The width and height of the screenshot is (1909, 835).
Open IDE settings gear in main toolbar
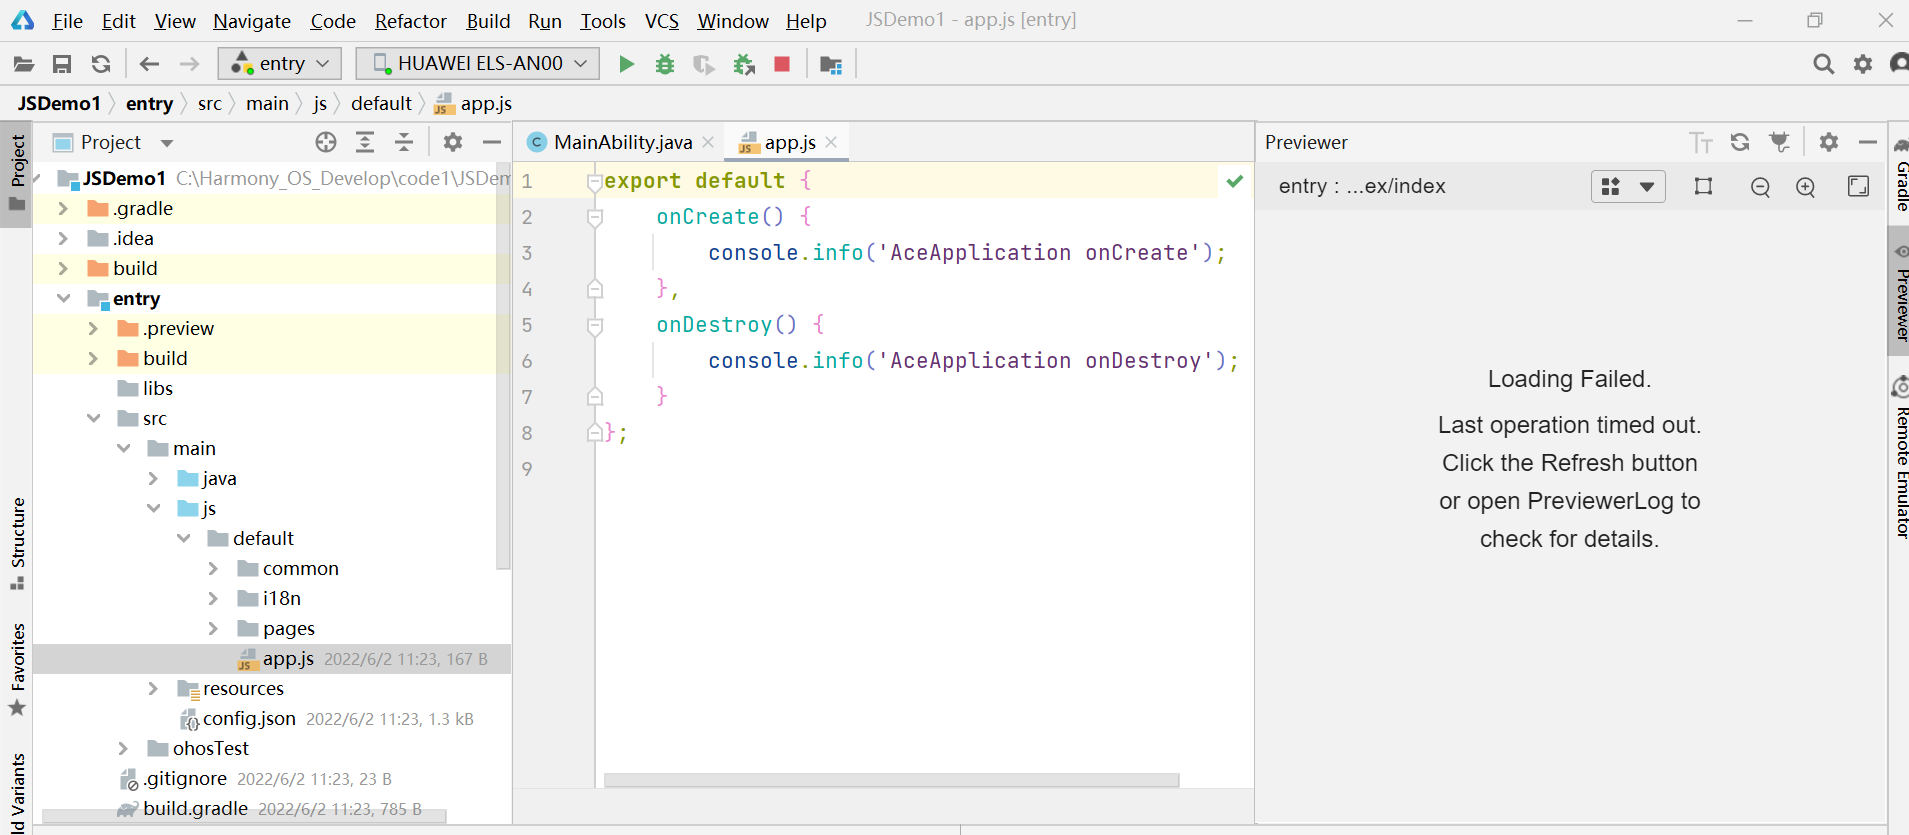click(x=1863, y=64)
